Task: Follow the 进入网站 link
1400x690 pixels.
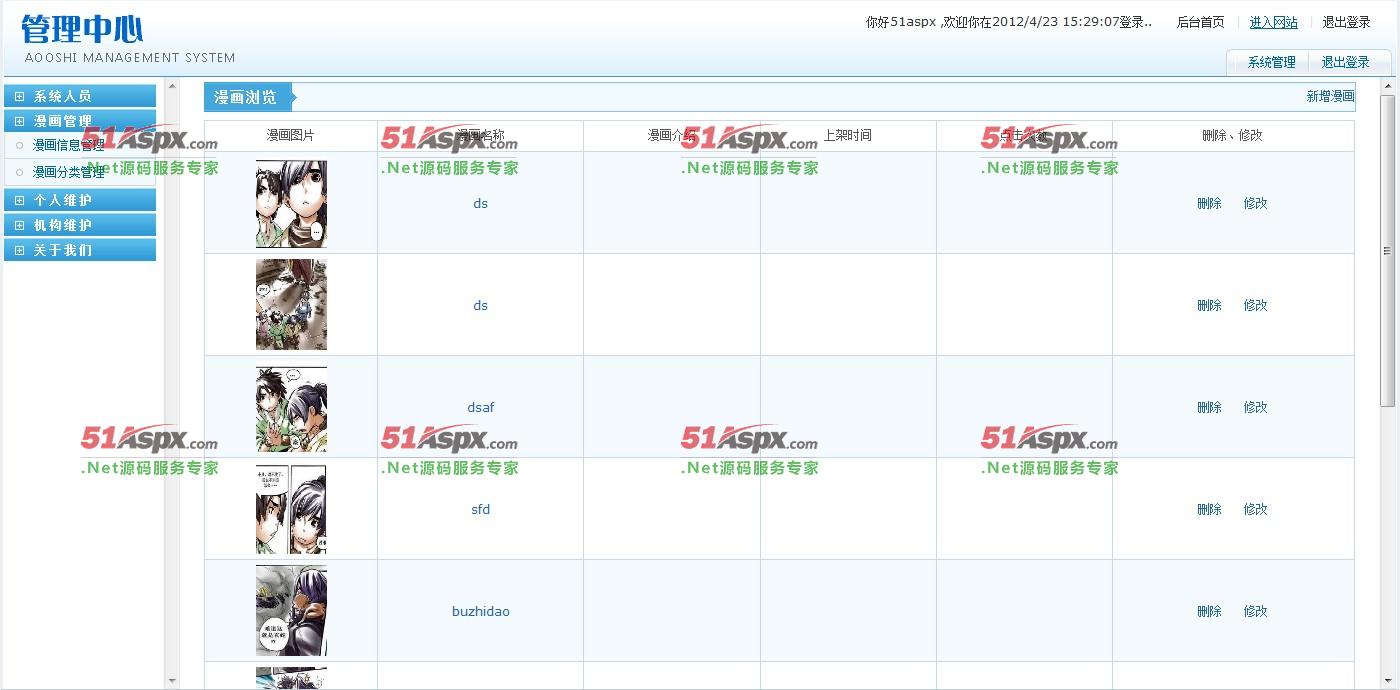Action: click(1273, 22)
